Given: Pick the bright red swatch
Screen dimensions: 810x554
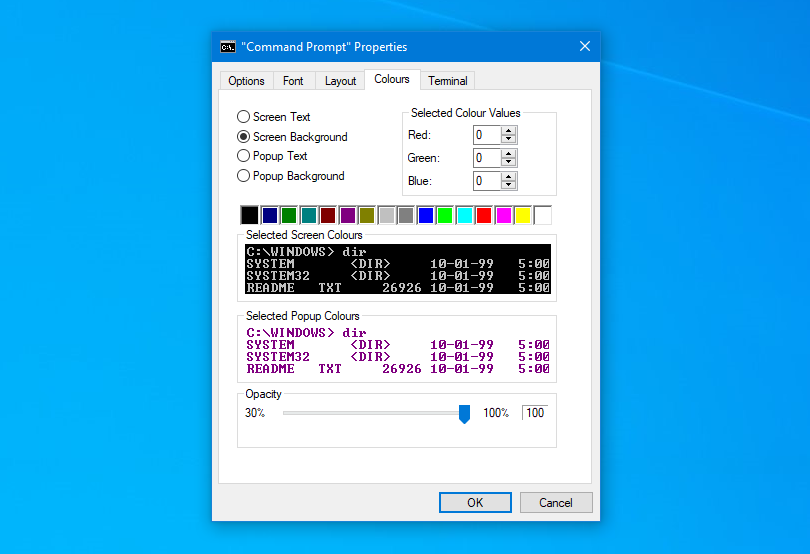Looking at the screenshot, I should [484, 216].
